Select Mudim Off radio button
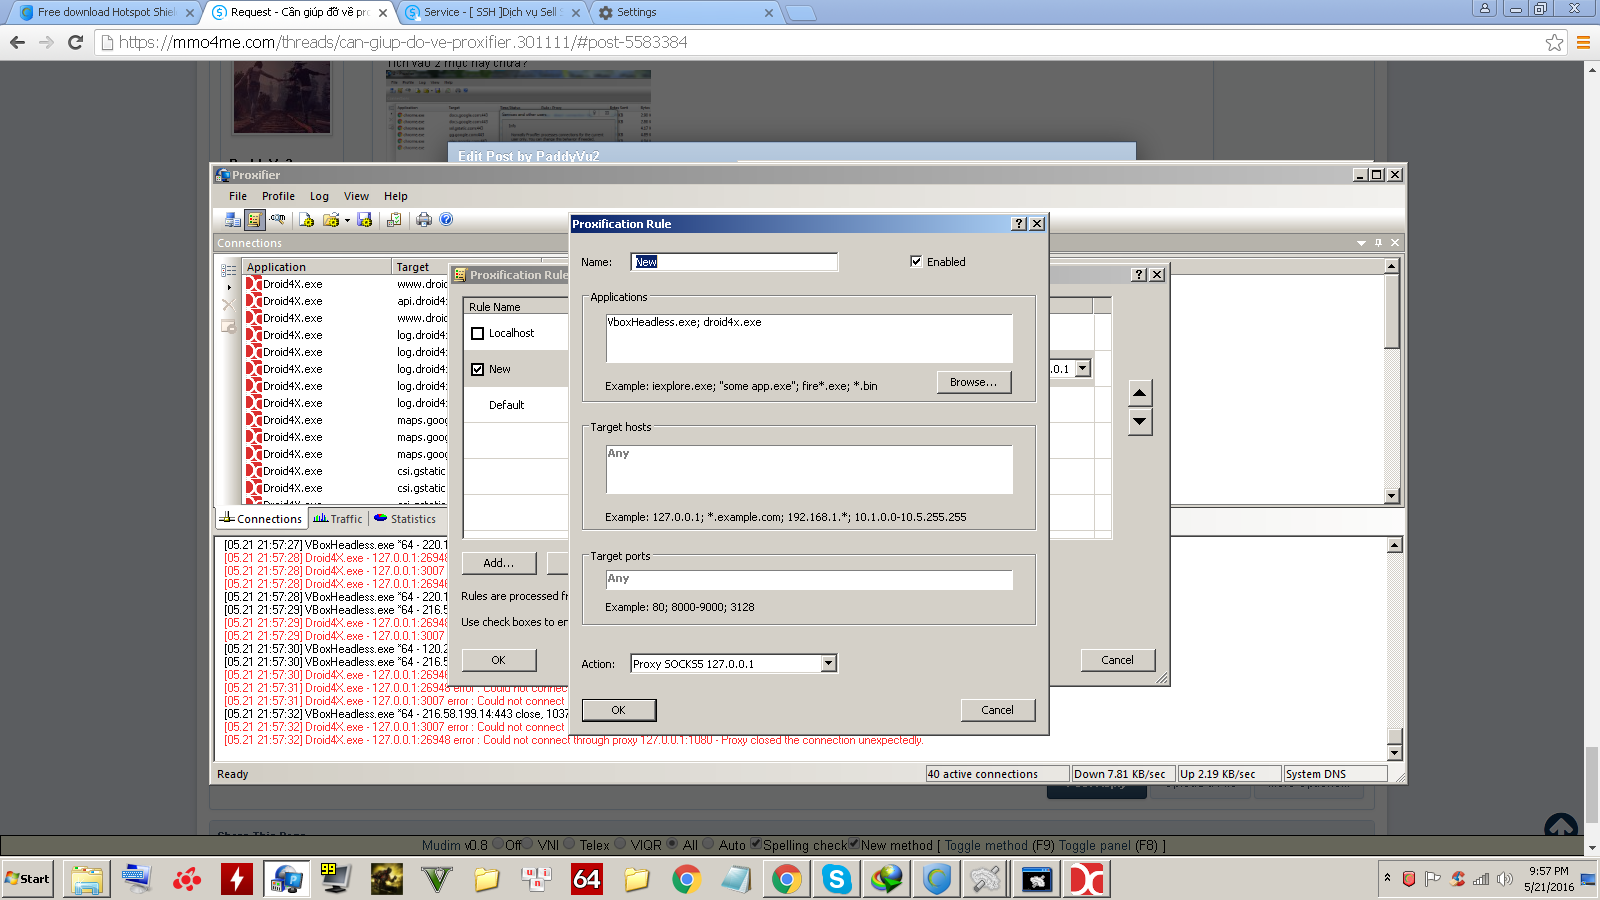Image resolution: width=1600 pixels, height=900 pixels. 498,844
